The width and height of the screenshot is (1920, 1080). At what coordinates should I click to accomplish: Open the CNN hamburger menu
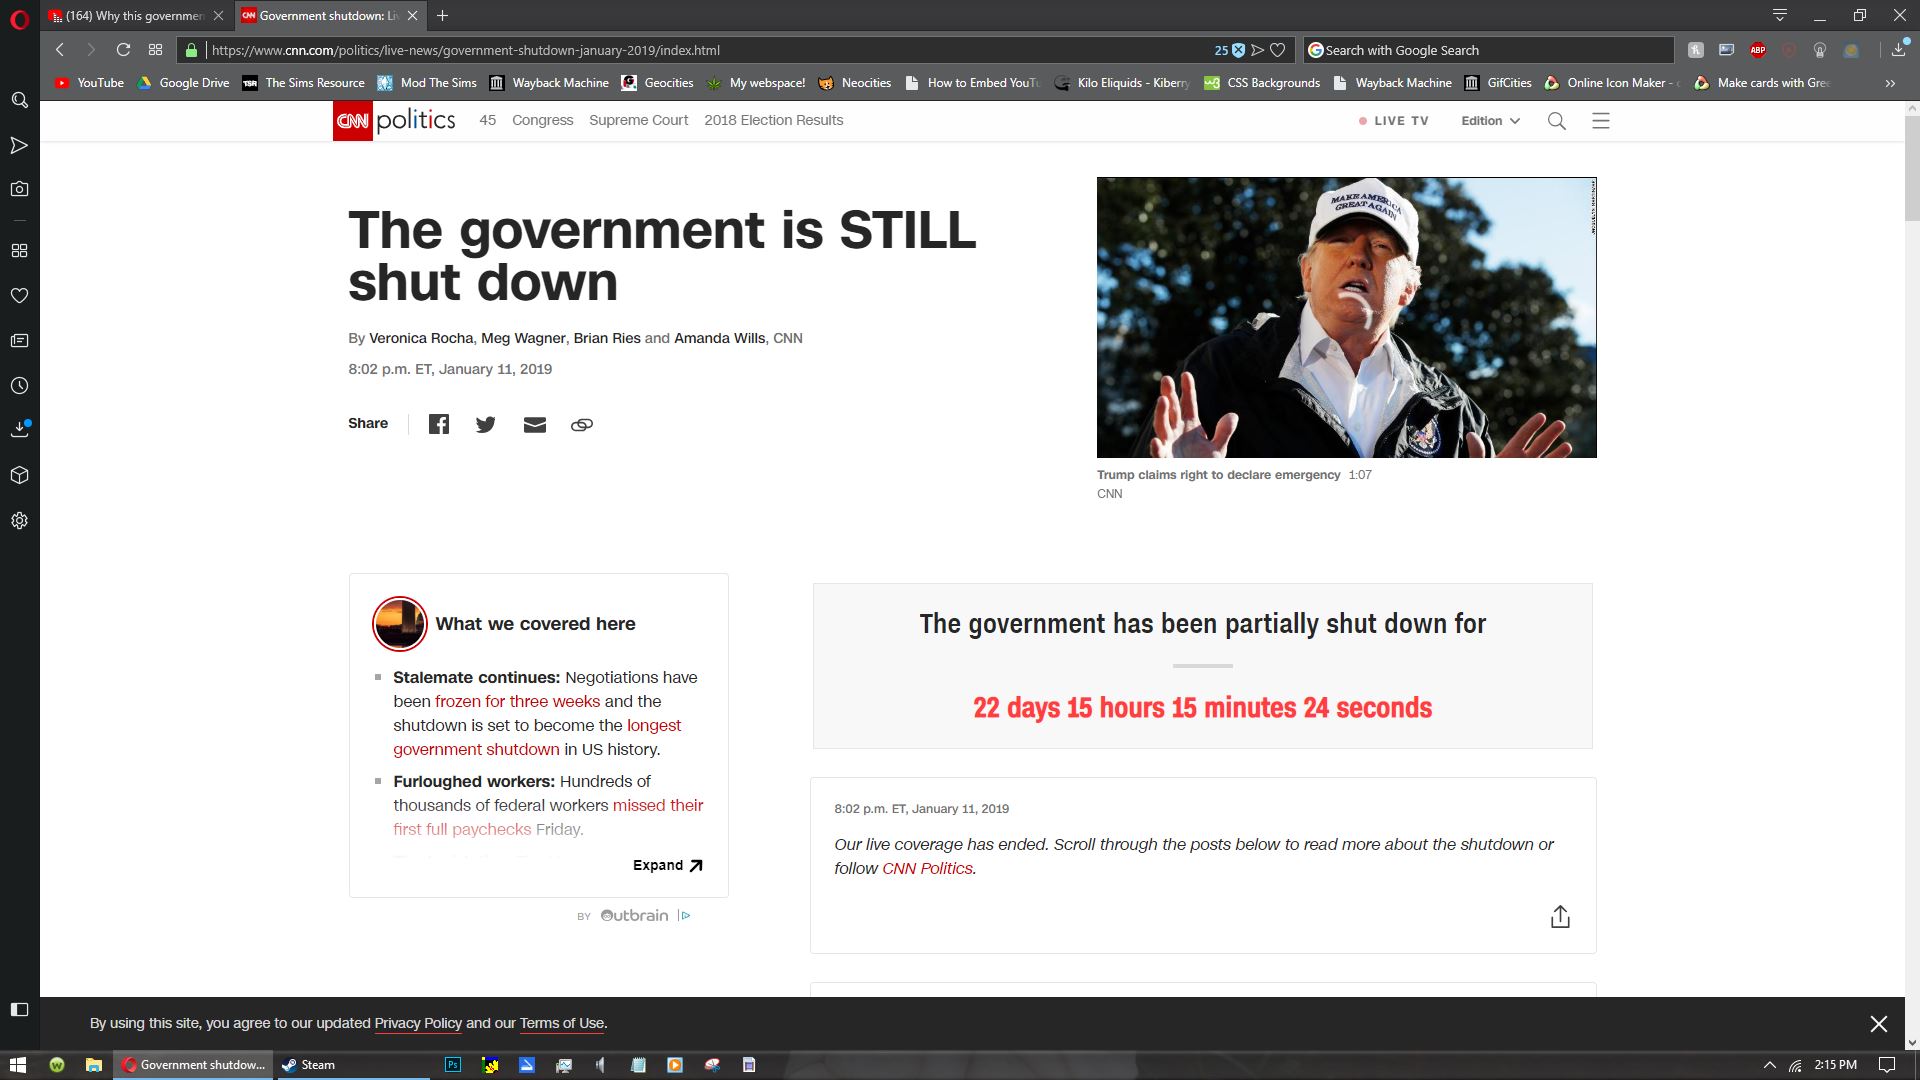tap(1601, 121)
